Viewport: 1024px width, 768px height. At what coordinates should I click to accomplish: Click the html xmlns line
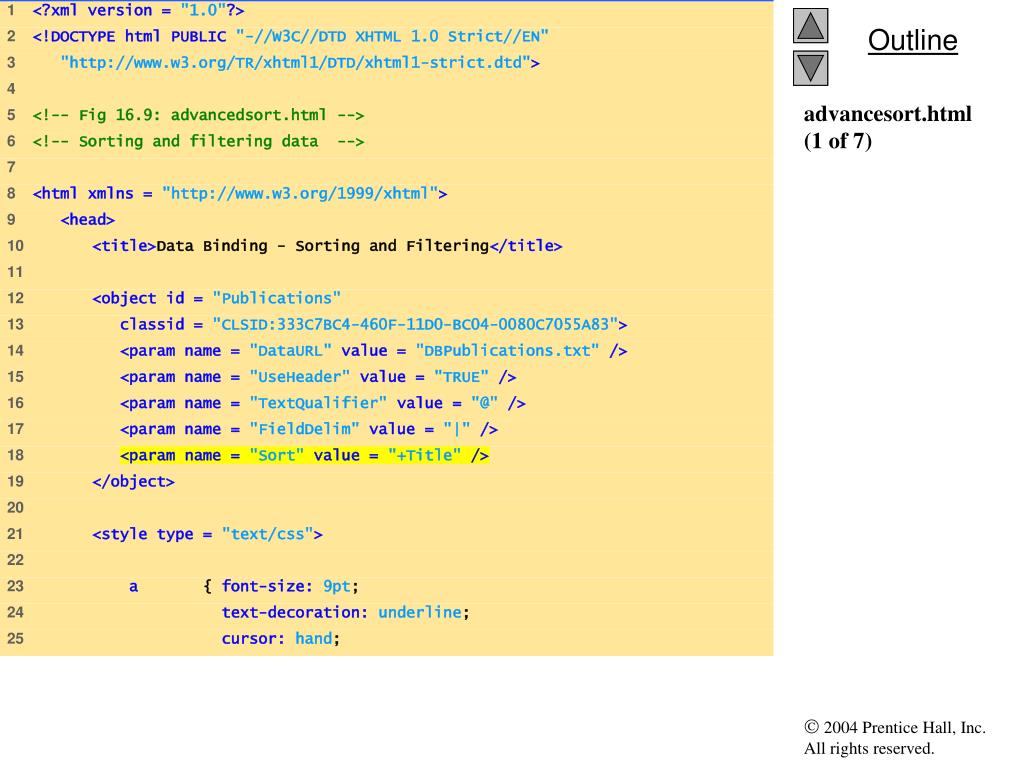(x=240, y=193)
